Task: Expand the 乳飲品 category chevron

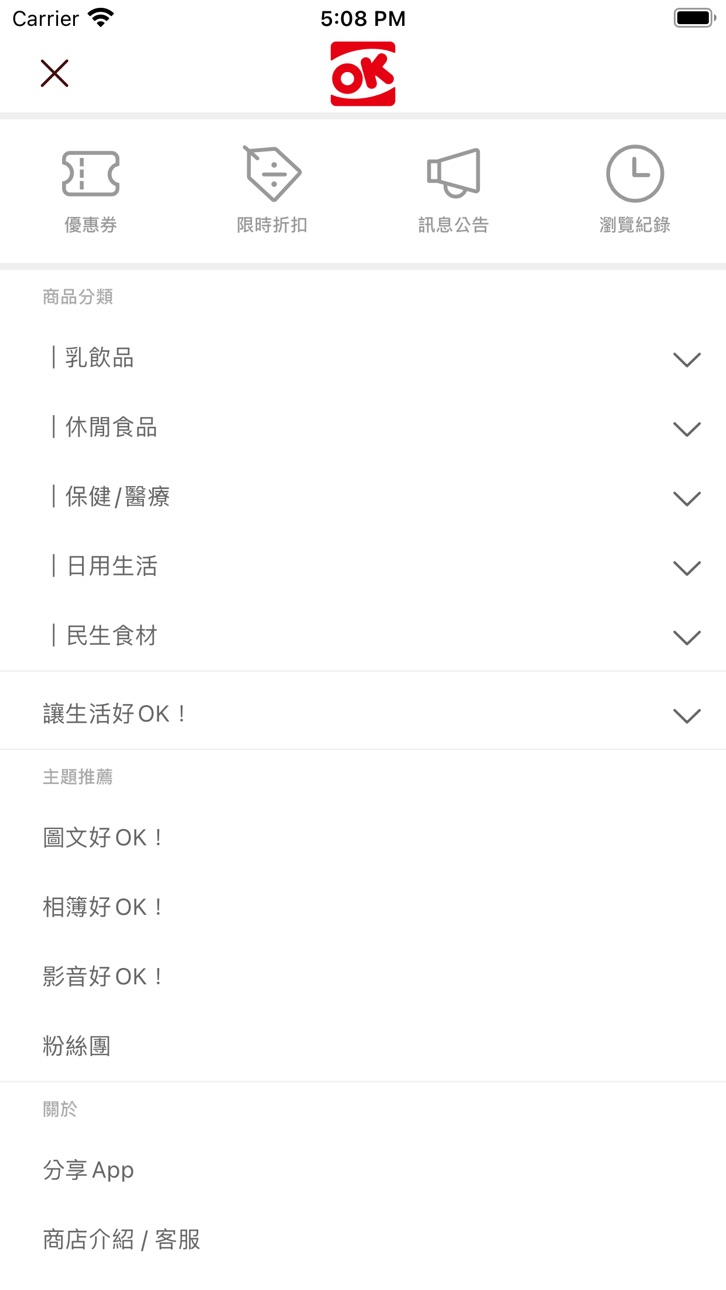Action: click(x=687, y=360)
